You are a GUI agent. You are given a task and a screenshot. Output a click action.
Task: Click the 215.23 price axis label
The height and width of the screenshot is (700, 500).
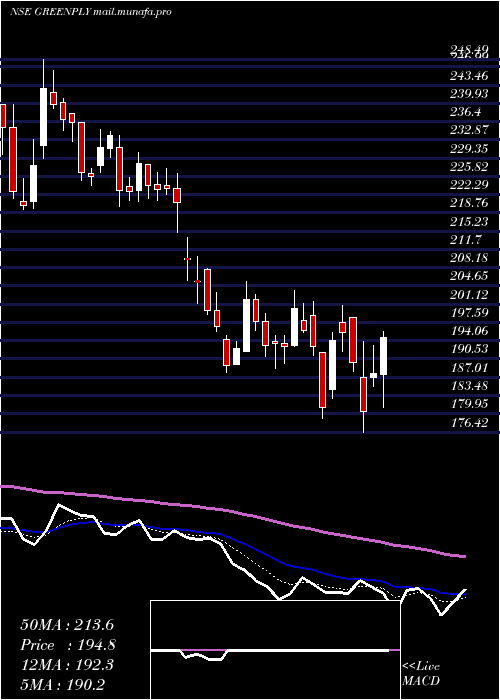tap(469, 221)
